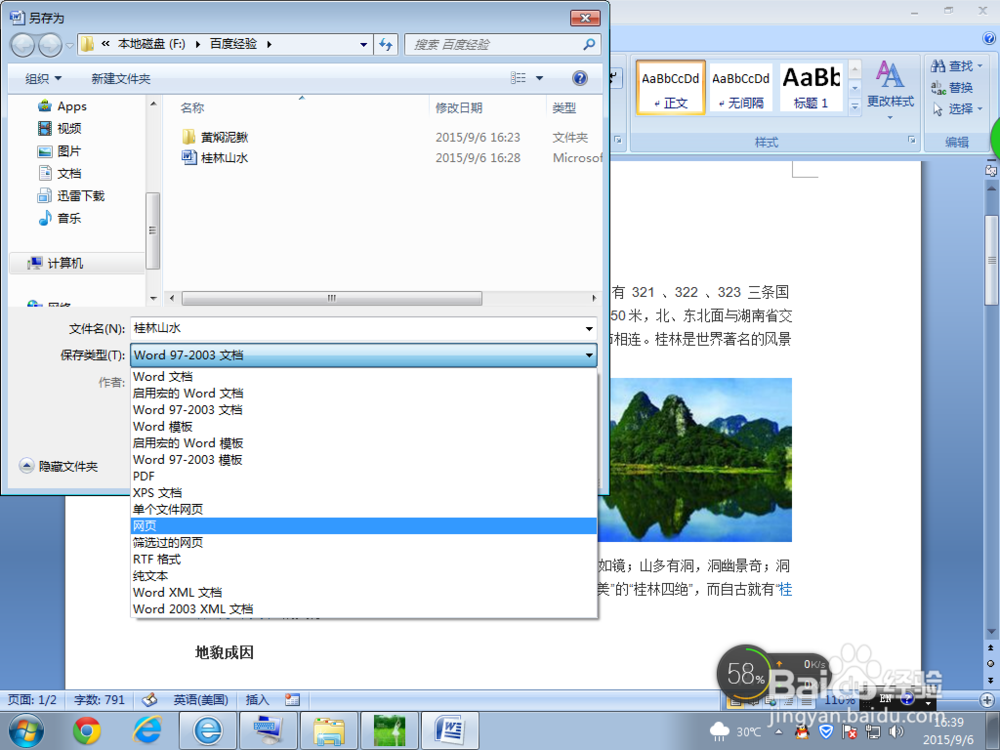1000x750 pixels.
Task: Open 音乐 library in sidebar
Action: point(60,218)
